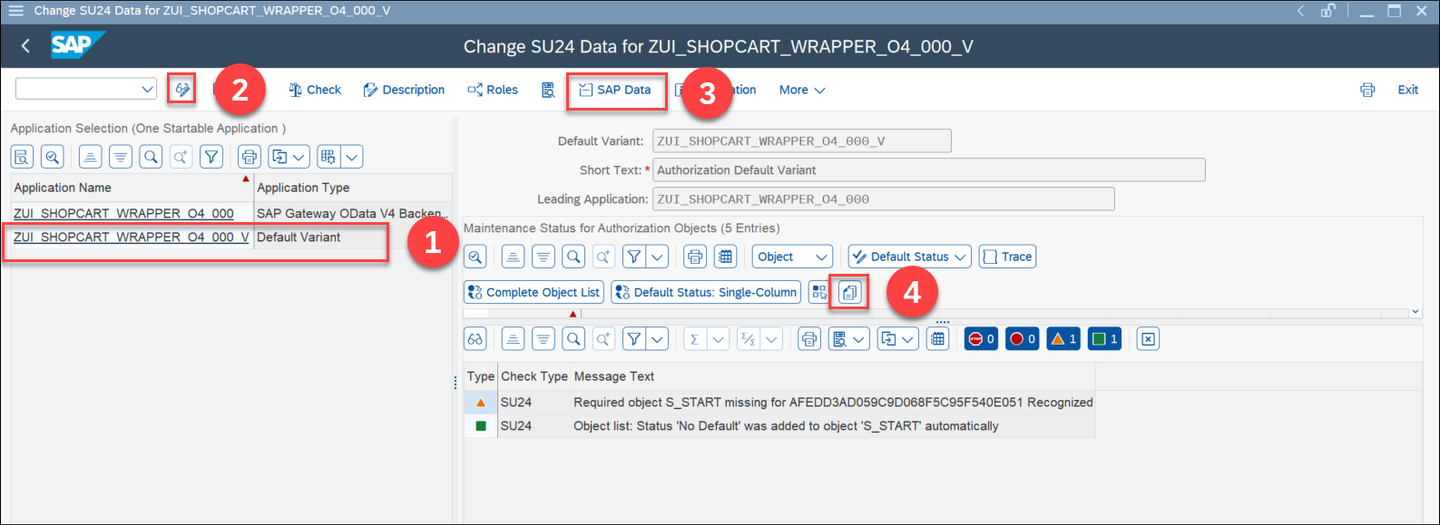Image resolution: width=1440 pixels, height=525 pixels.
Task: Click the display/change toggle pencil icon
Action: point(182,89)
